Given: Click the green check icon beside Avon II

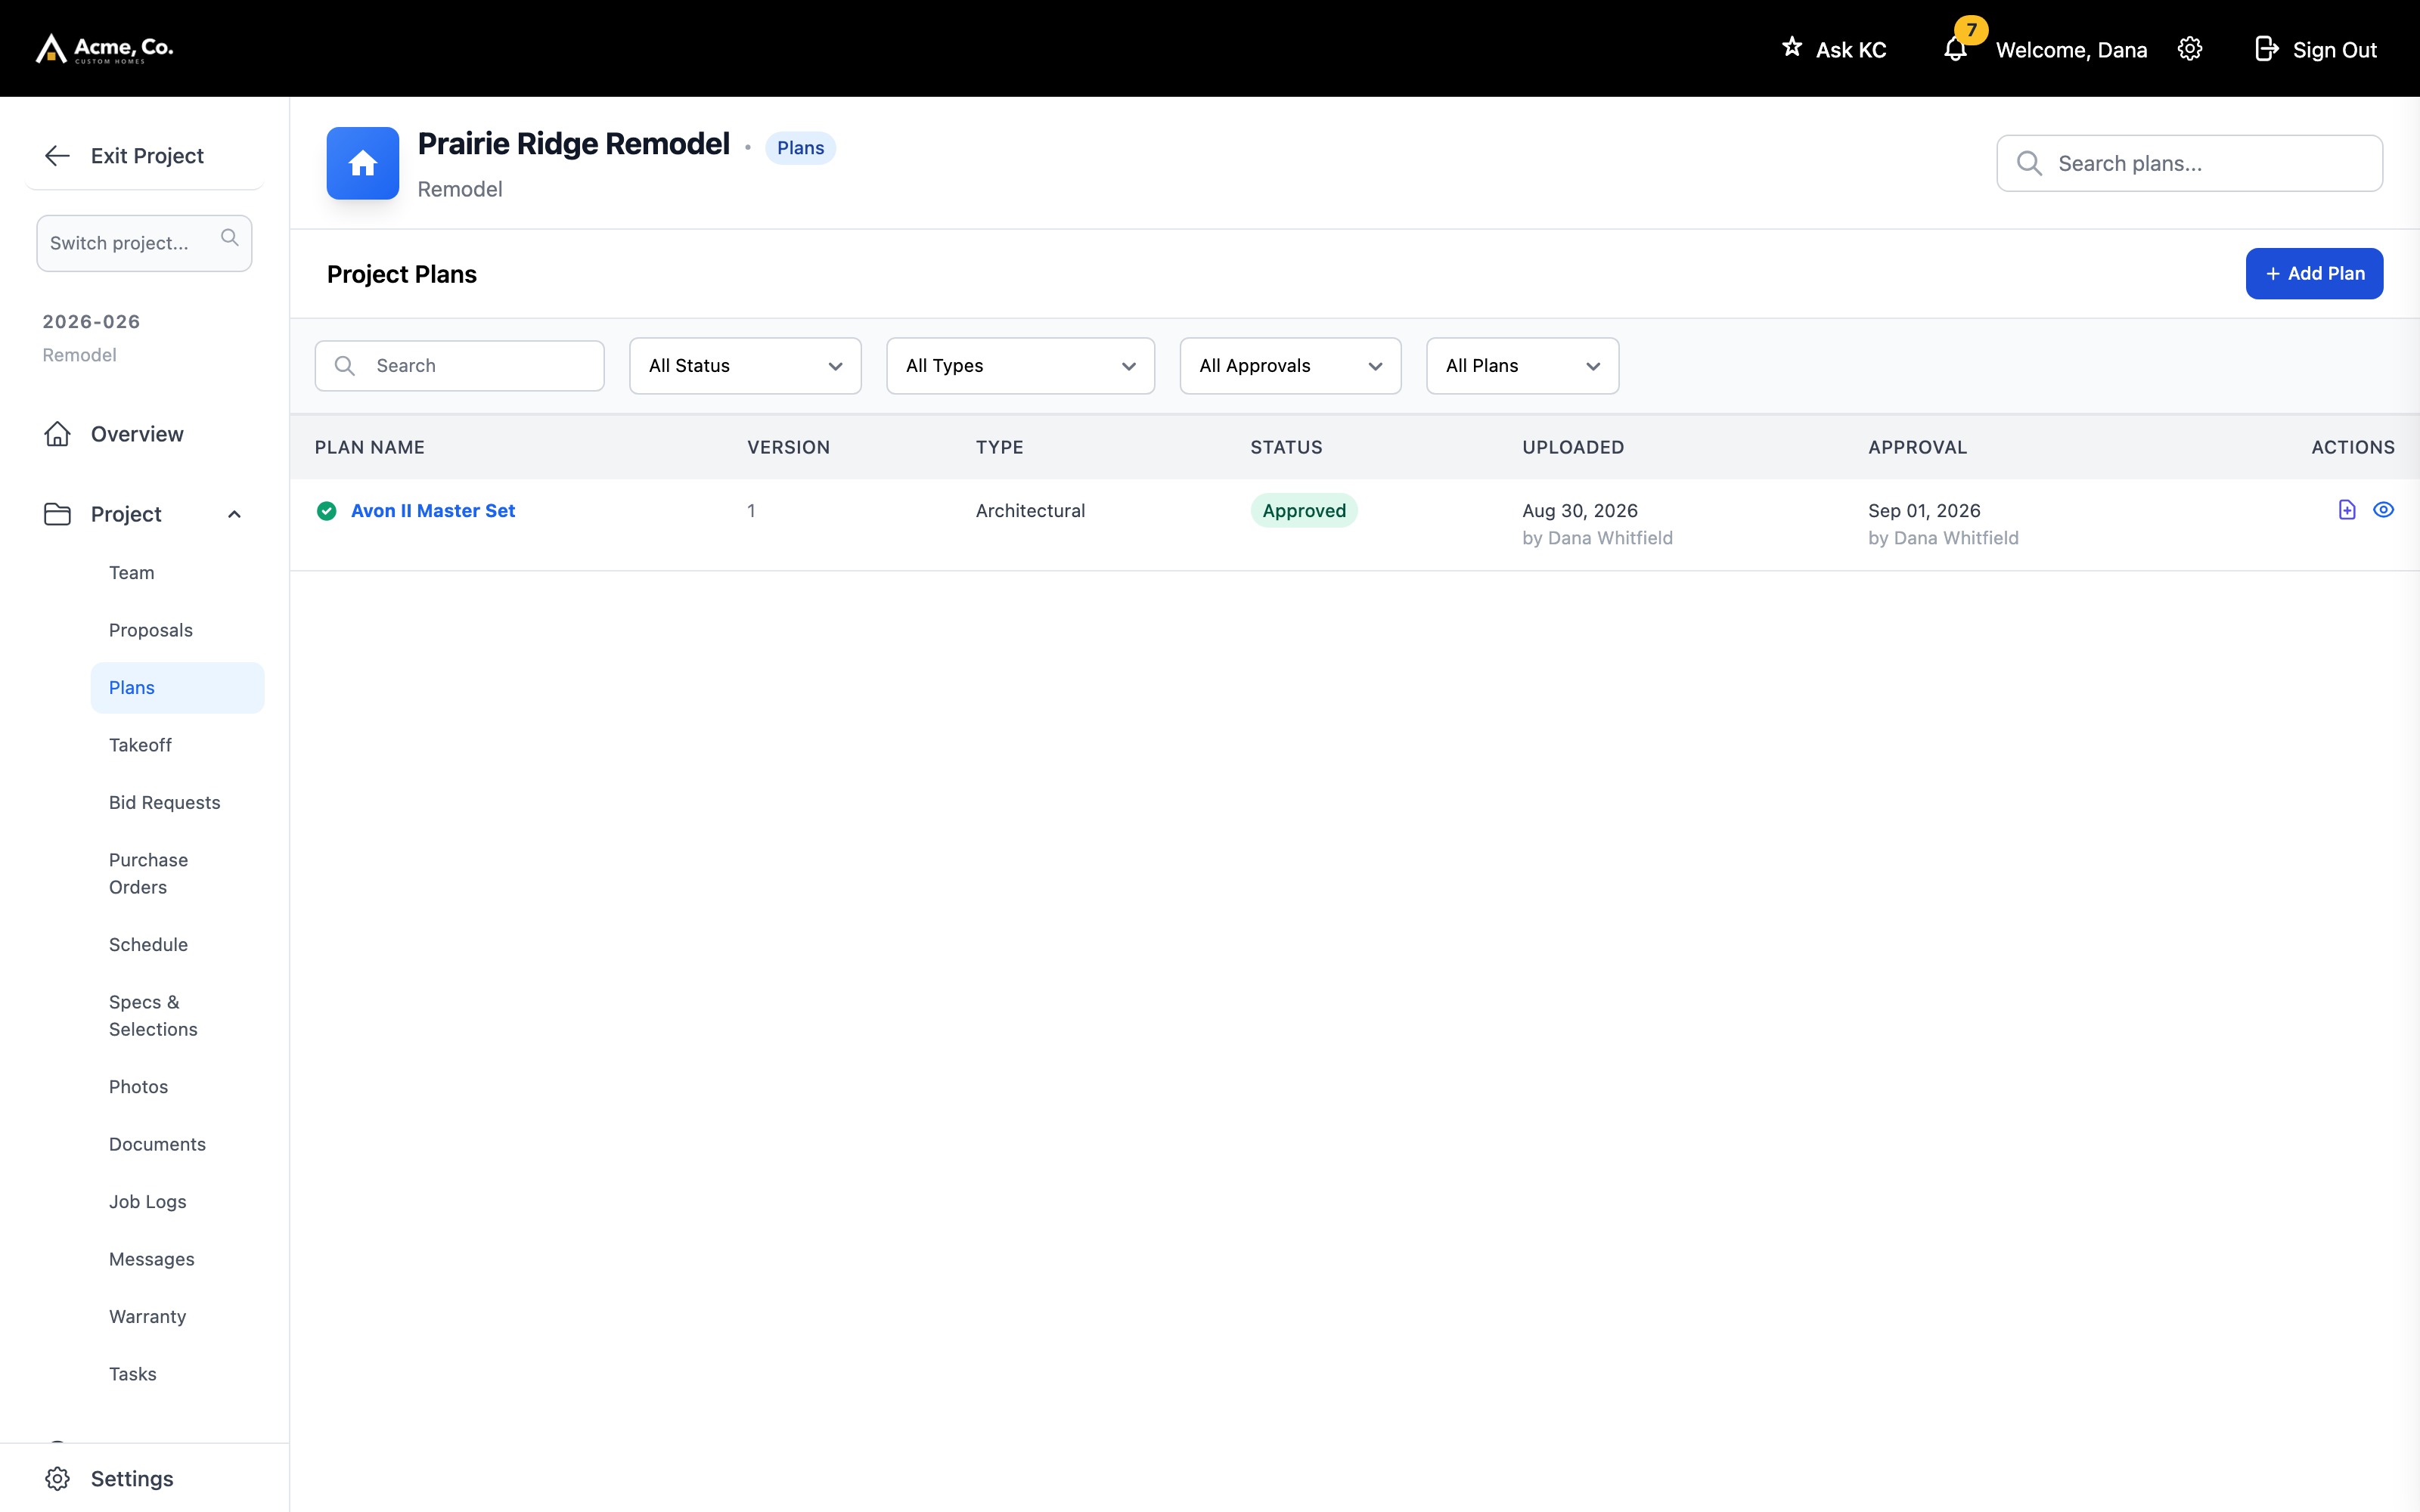Looking at the screenshot, I should coord(326,511).
